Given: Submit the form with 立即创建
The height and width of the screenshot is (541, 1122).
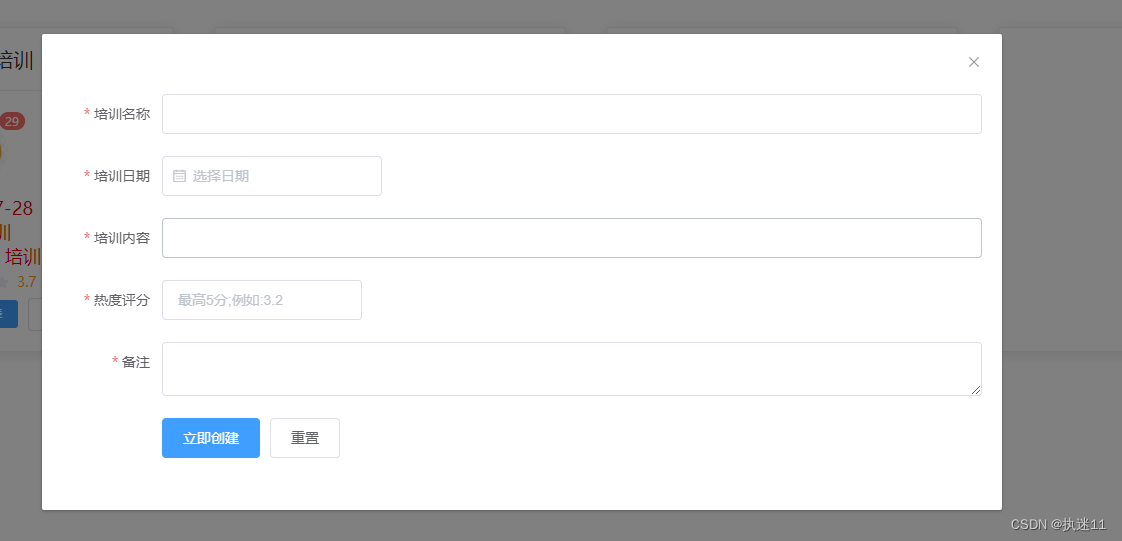Looking at the screenshot, I should point(211,438).
